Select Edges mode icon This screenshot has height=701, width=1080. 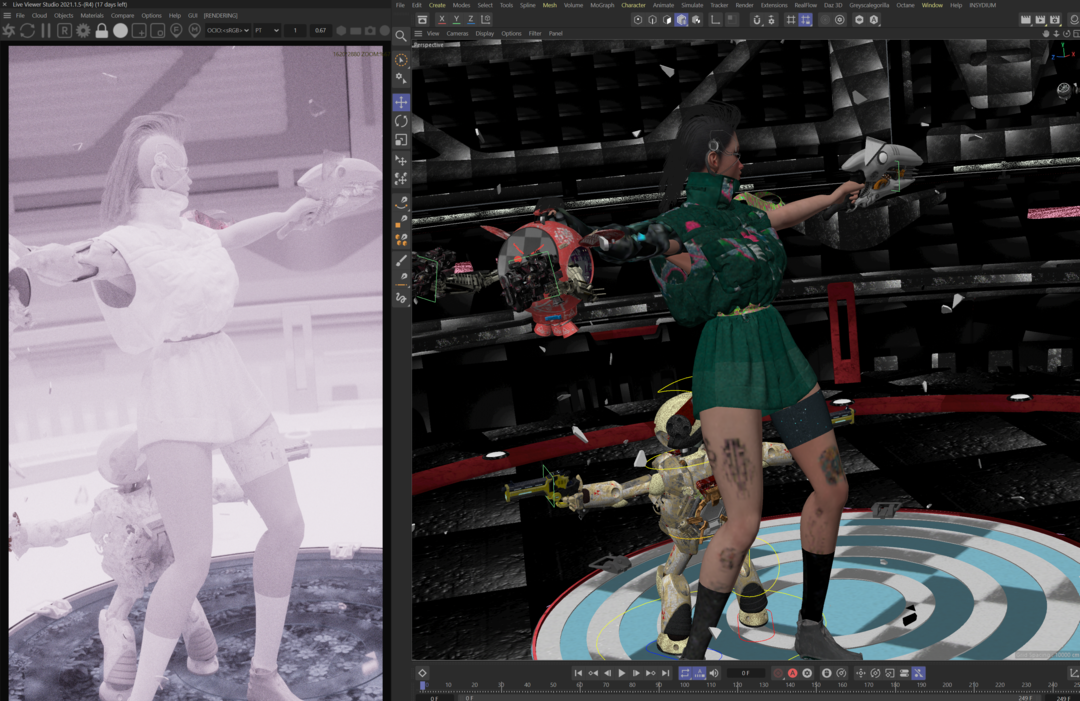tap(652, 20)
